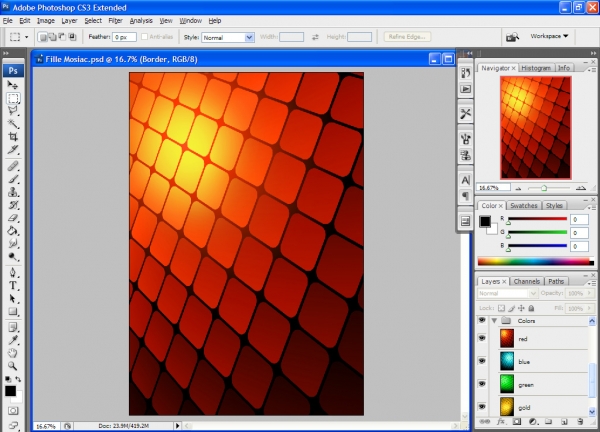Click the red layer thumbnail
The width and height of the screenshot is (600, 432).
point(507,339)
